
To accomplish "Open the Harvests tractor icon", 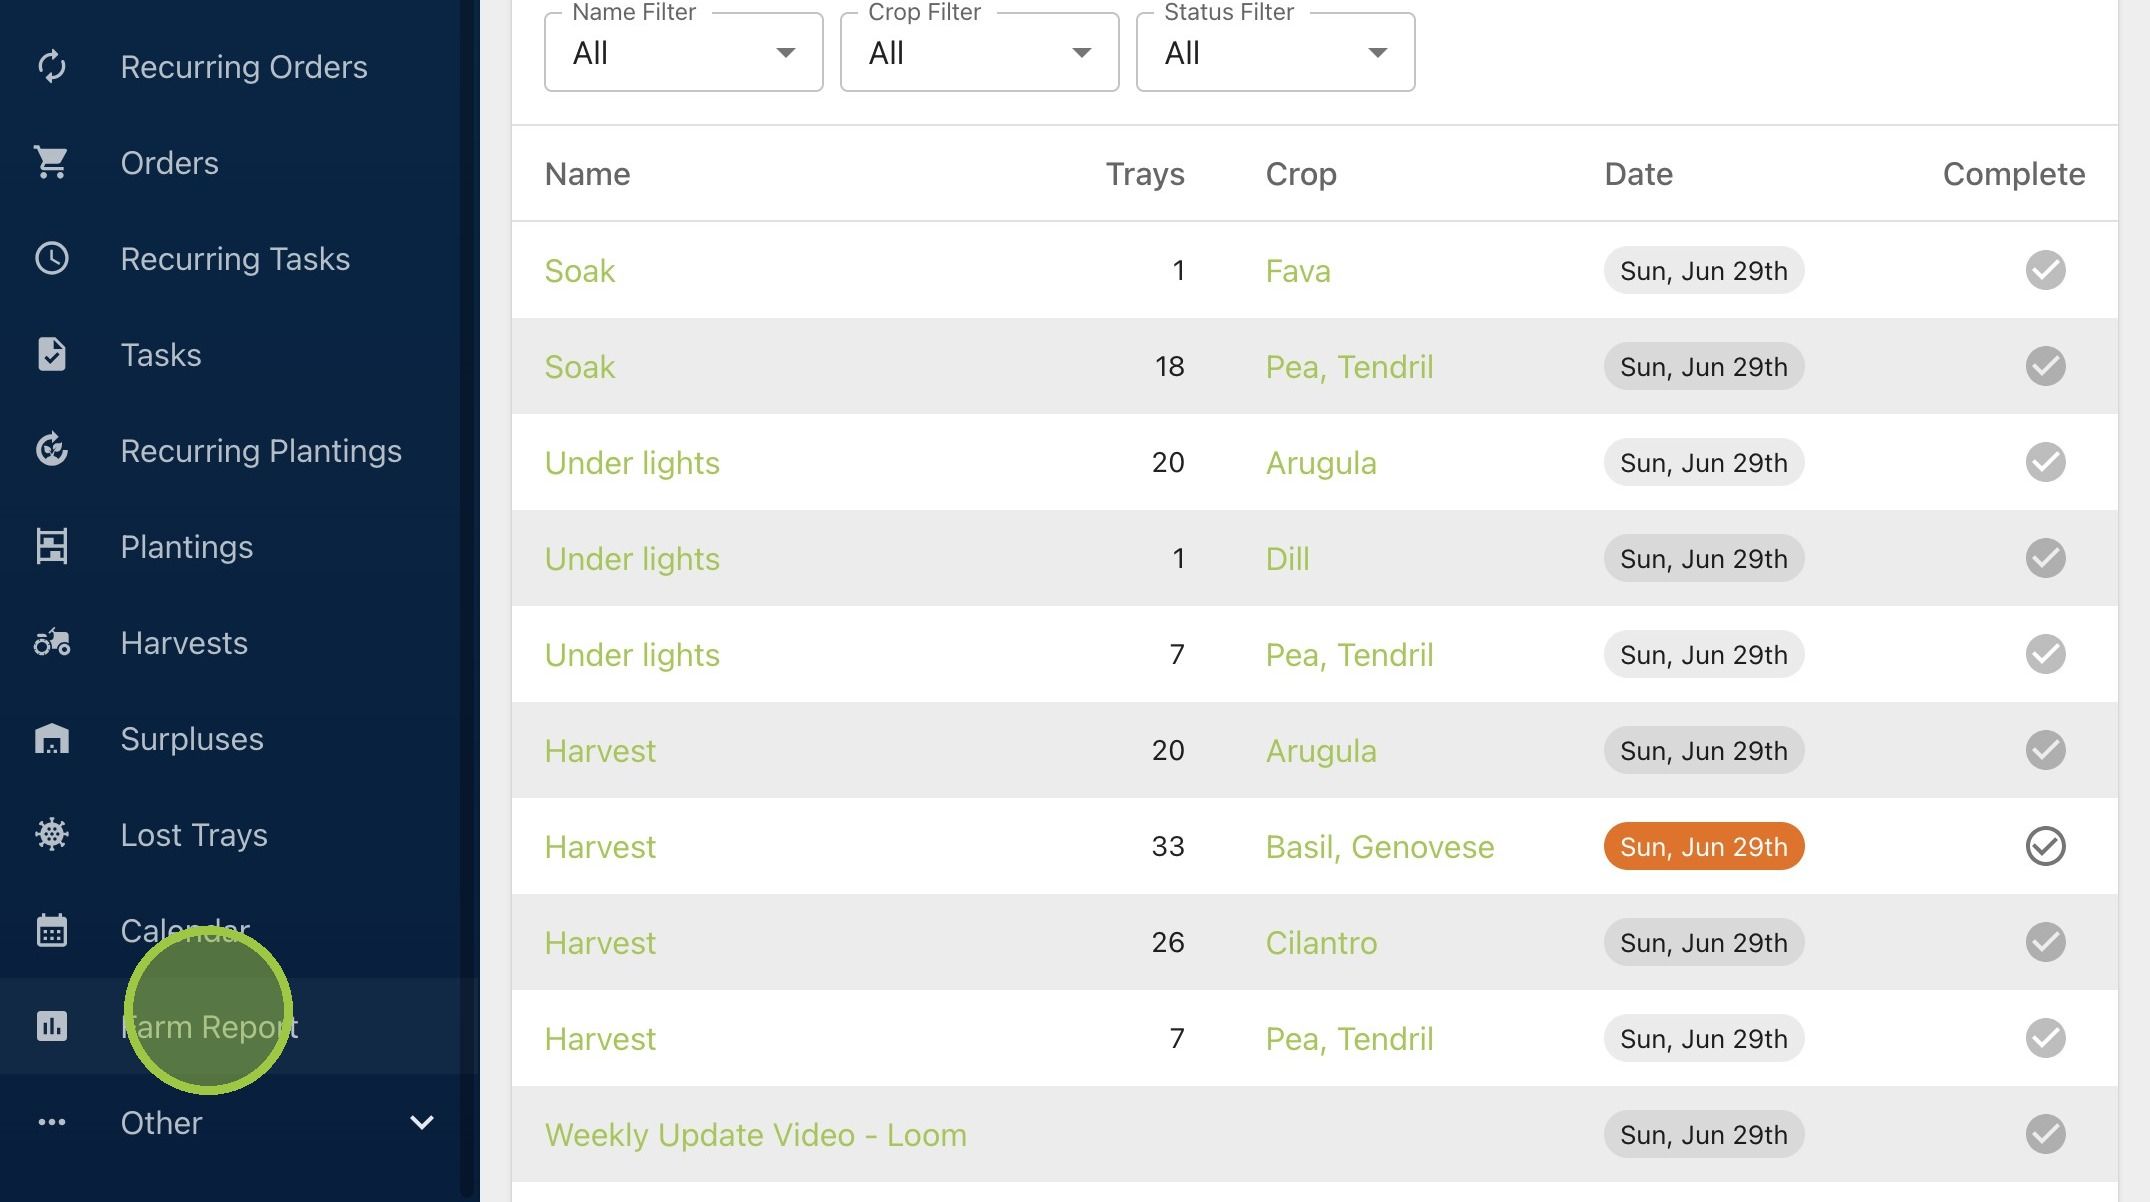I will [52, 643].
